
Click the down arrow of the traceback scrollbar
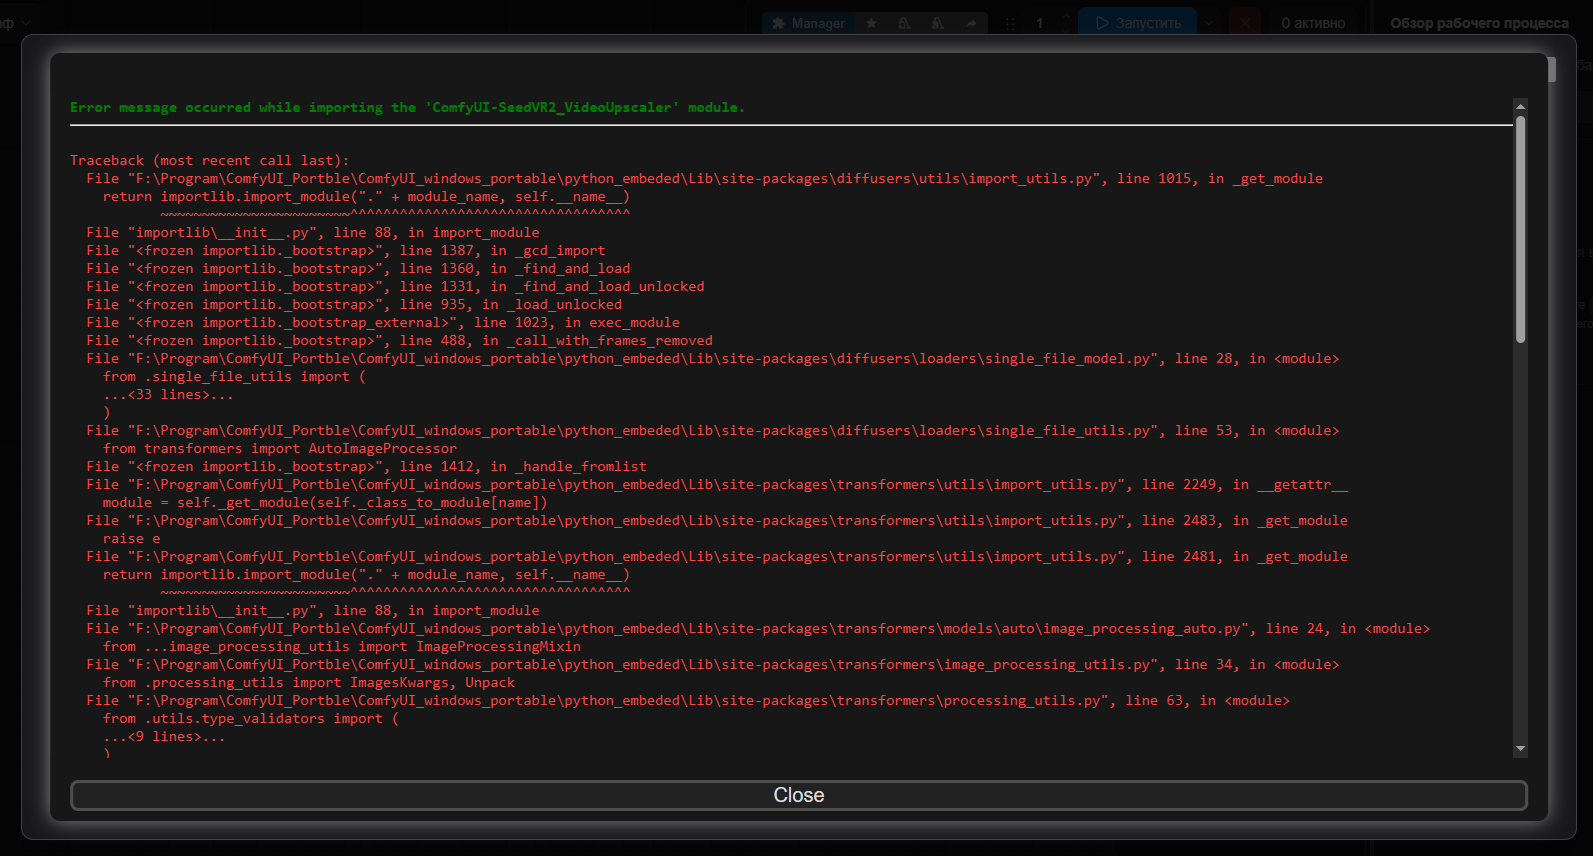coord(1520,748)
